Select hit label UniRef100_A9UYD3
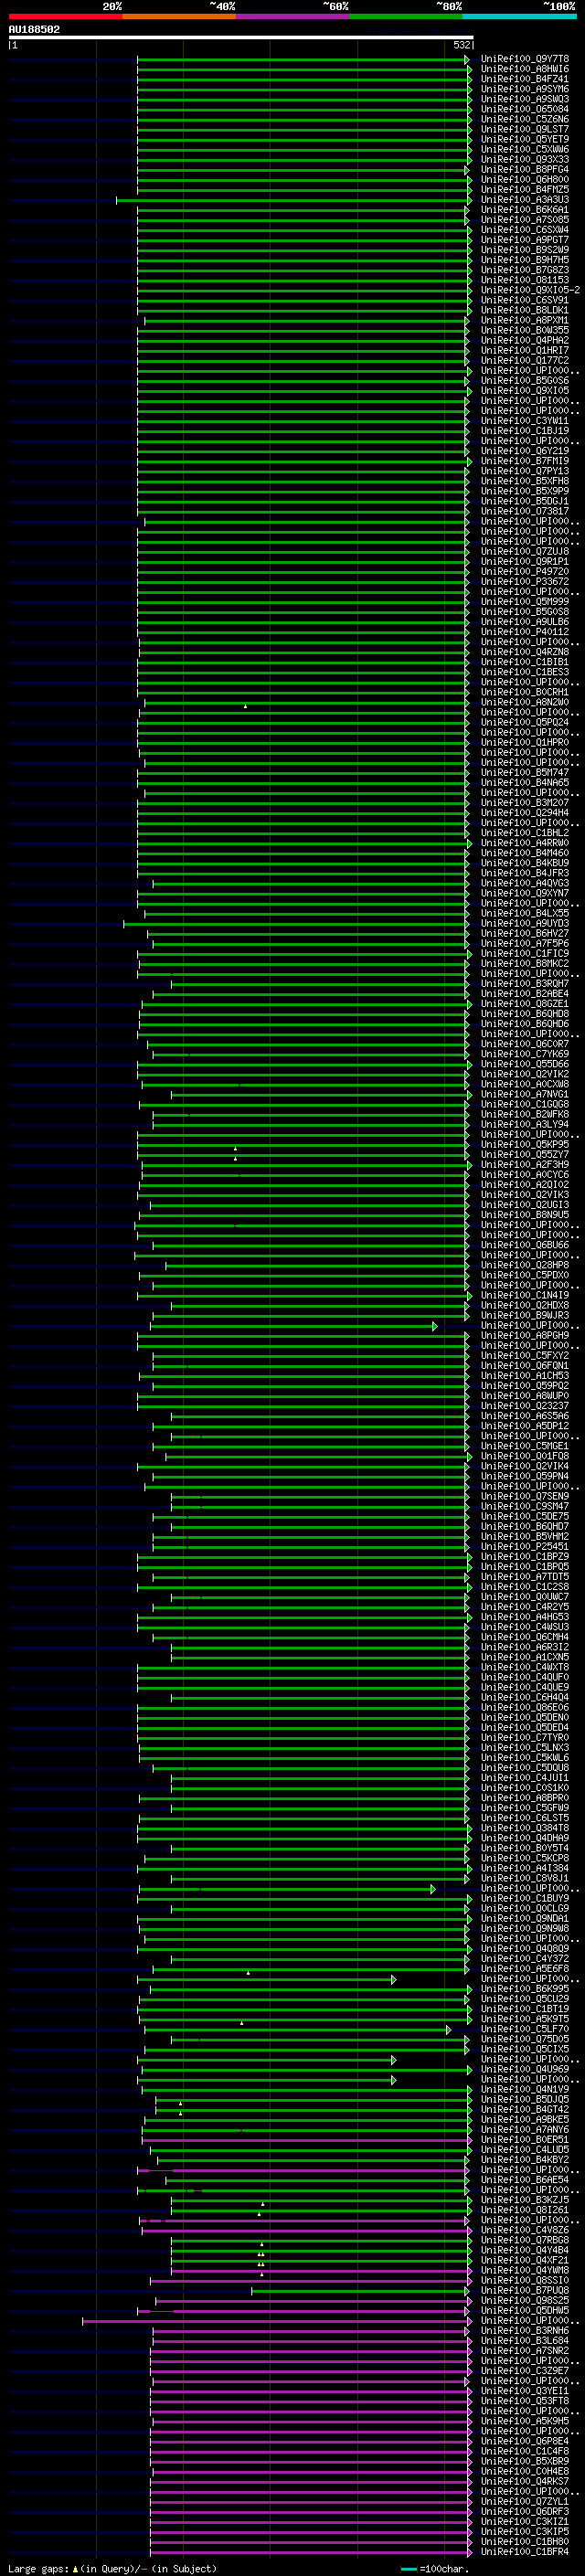Image resolution: width=585 pixels, height=2576 pixels. [525, 923]
